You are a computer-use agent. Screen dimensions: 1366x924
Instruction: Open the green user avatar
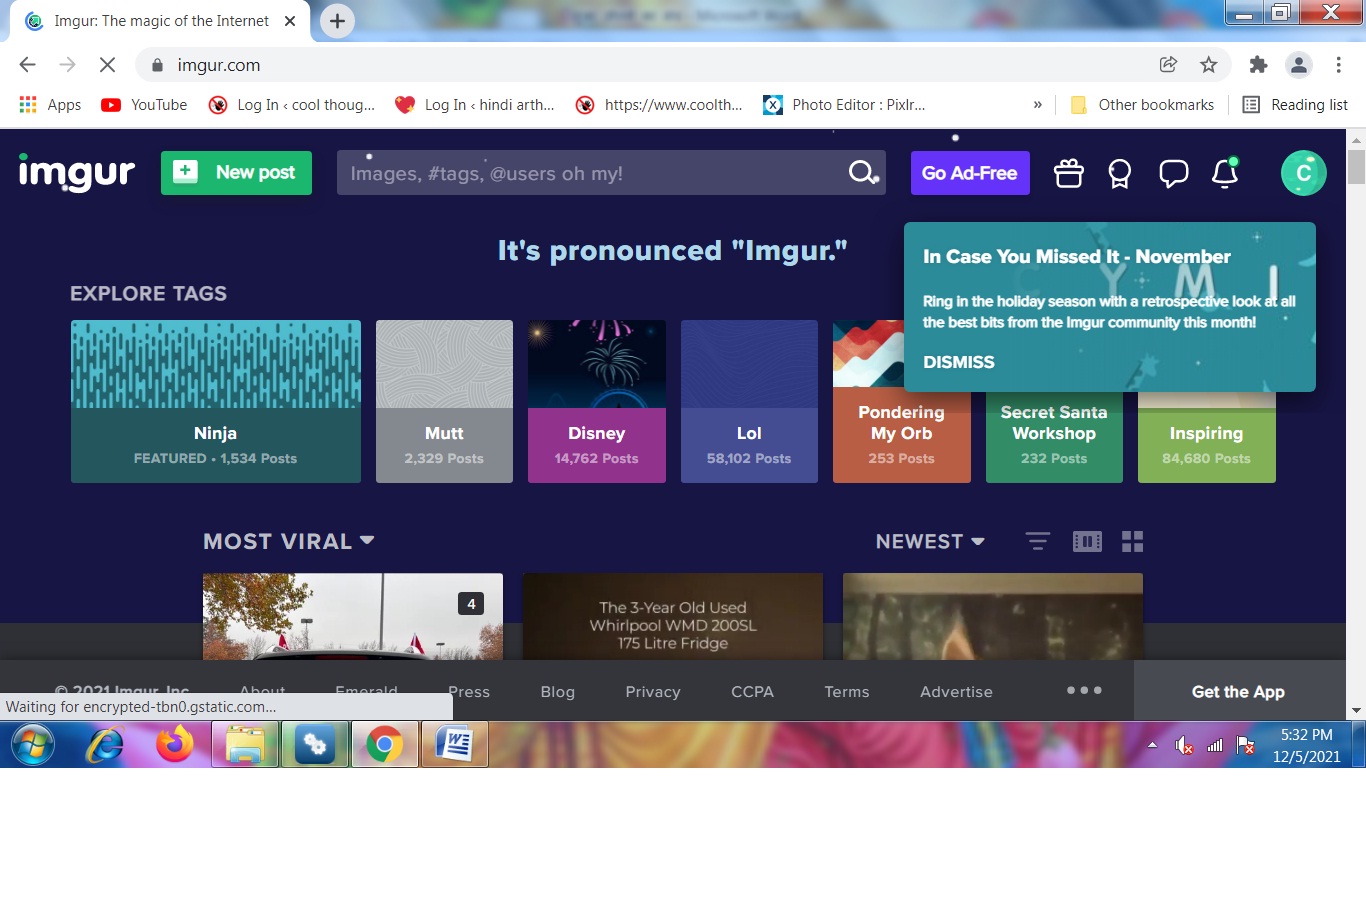point(1303,173)
